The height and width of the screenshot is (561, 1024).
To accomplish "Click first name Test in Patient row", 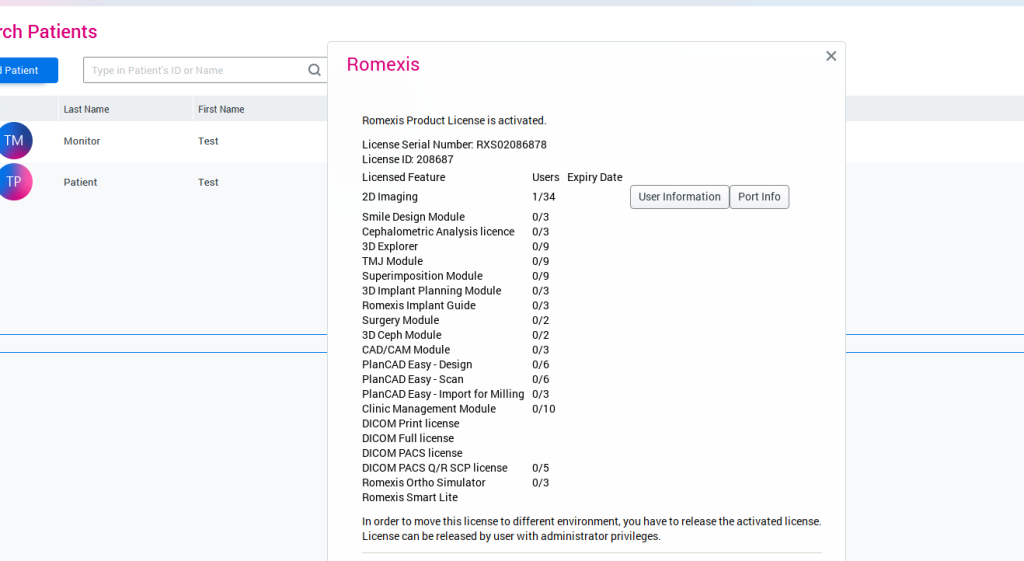I will [x=208, y=182].
